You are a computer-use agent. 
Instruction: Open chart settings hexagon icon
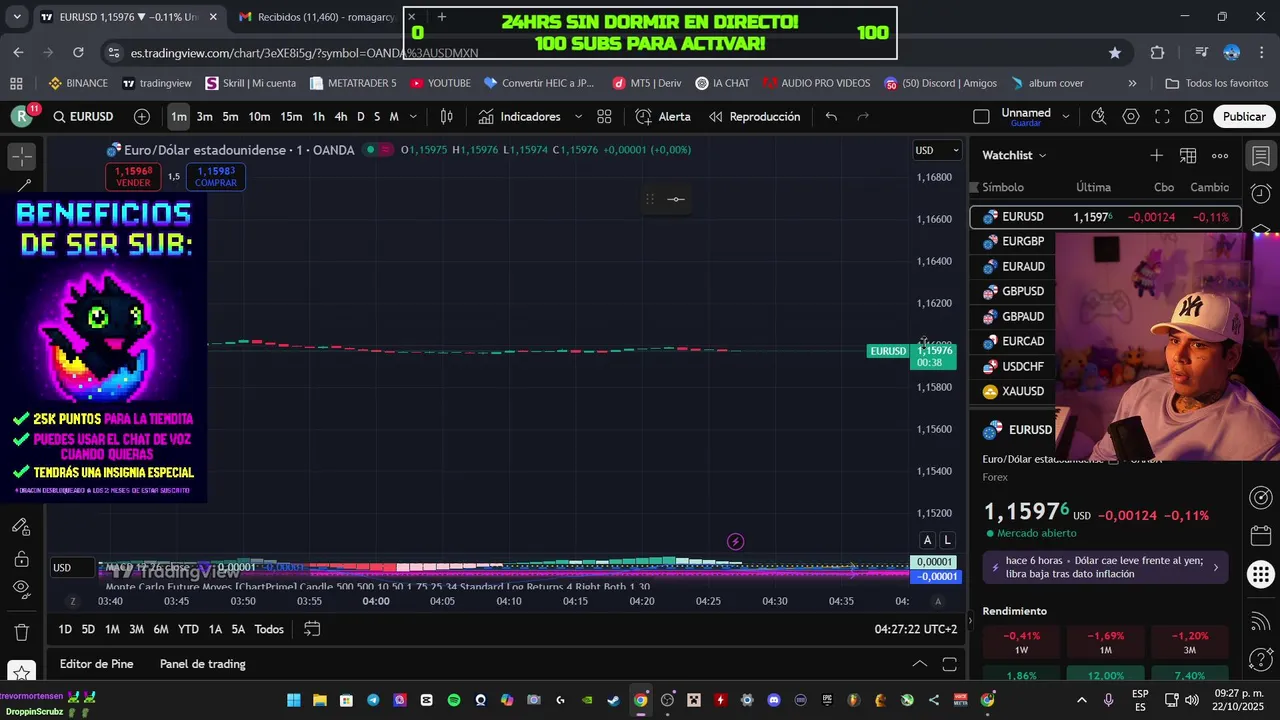(1131, 117)
